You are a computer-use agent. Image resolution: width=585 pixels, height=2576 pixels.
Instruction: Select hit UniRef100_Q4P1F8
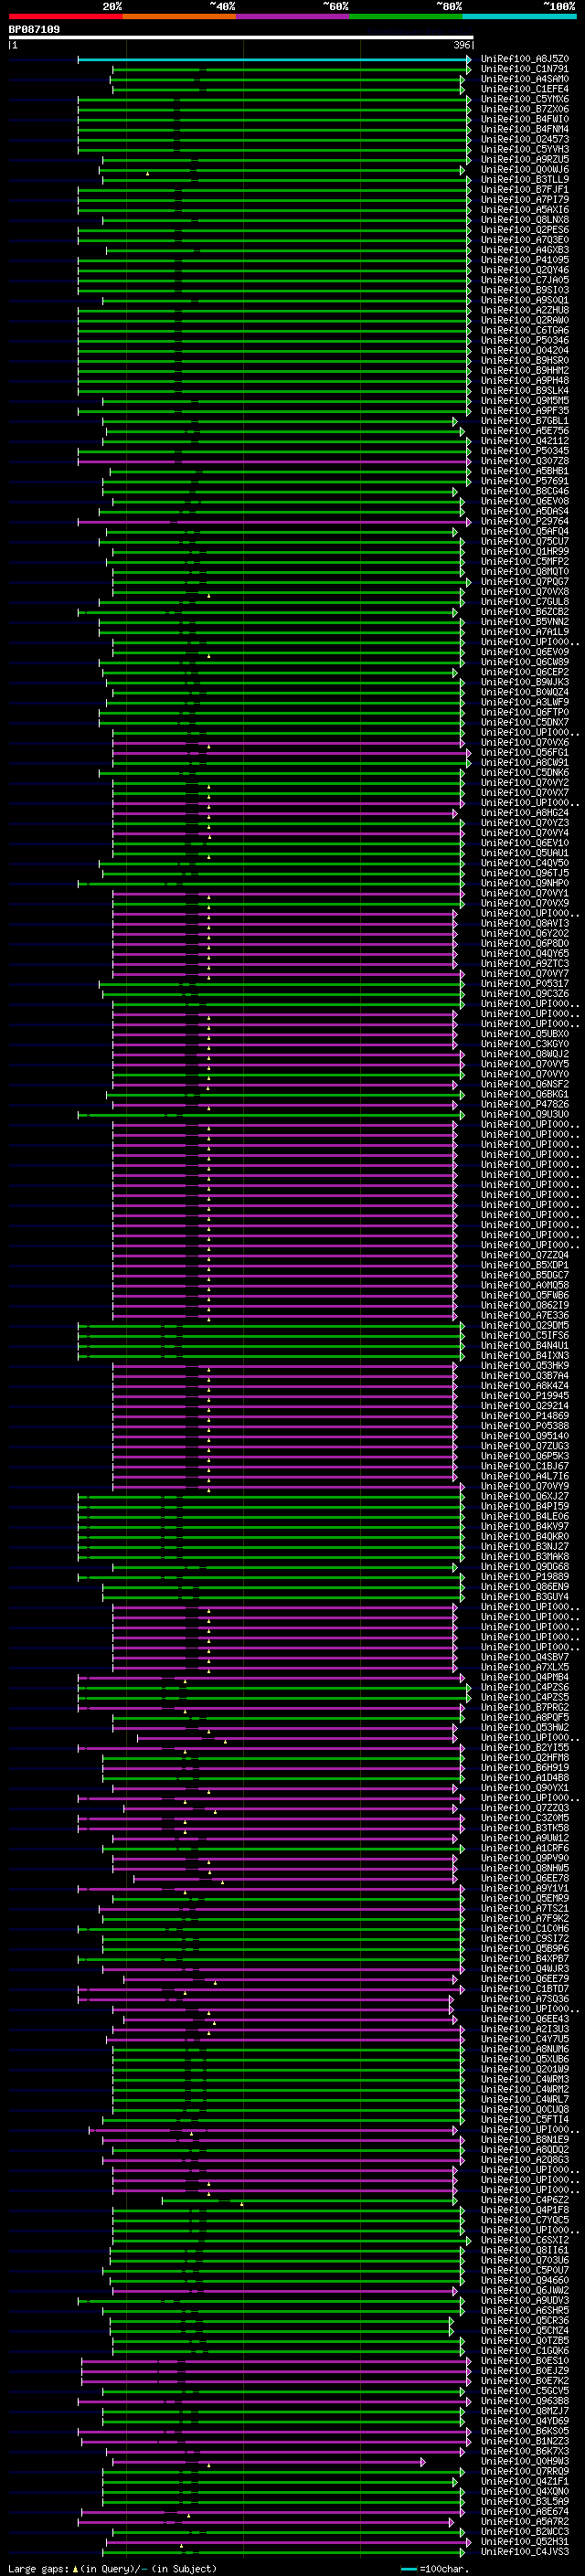coord(525,2209)
